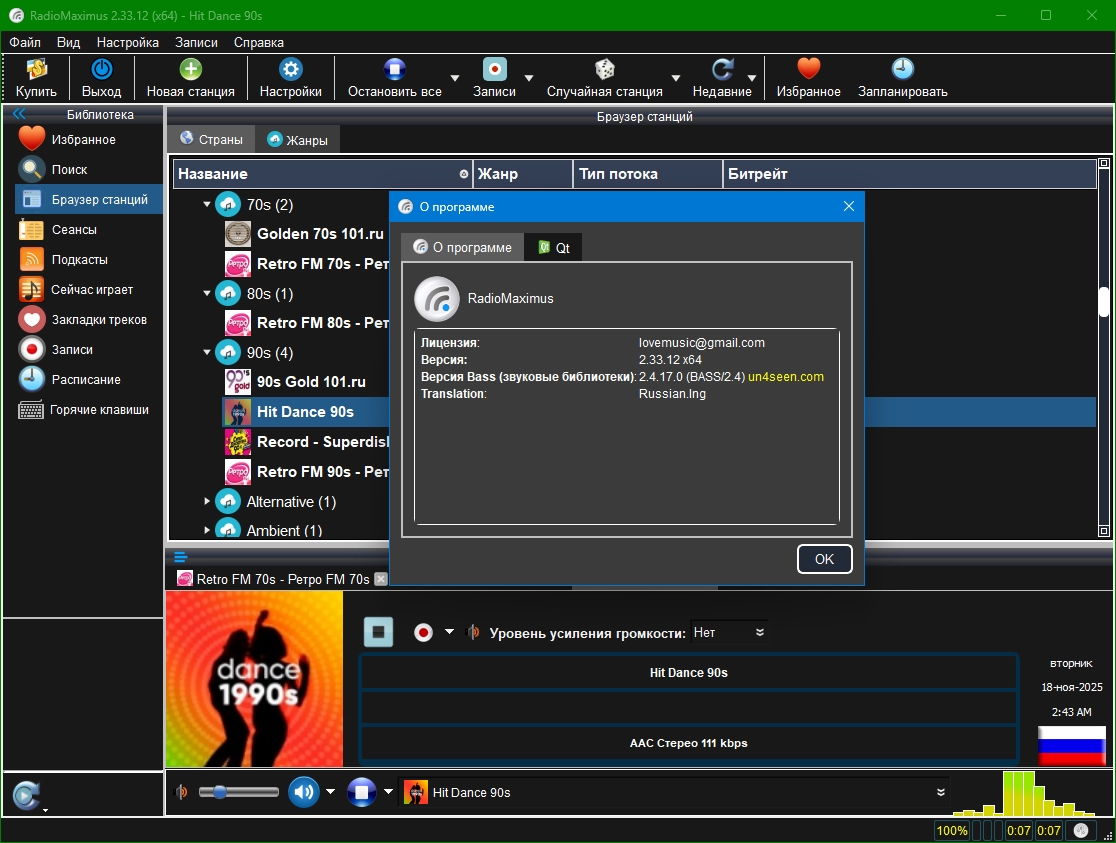The image size is (1116, 843).
Task: Click the mute speaker button in bottom bar
Action: click(304, 792)
